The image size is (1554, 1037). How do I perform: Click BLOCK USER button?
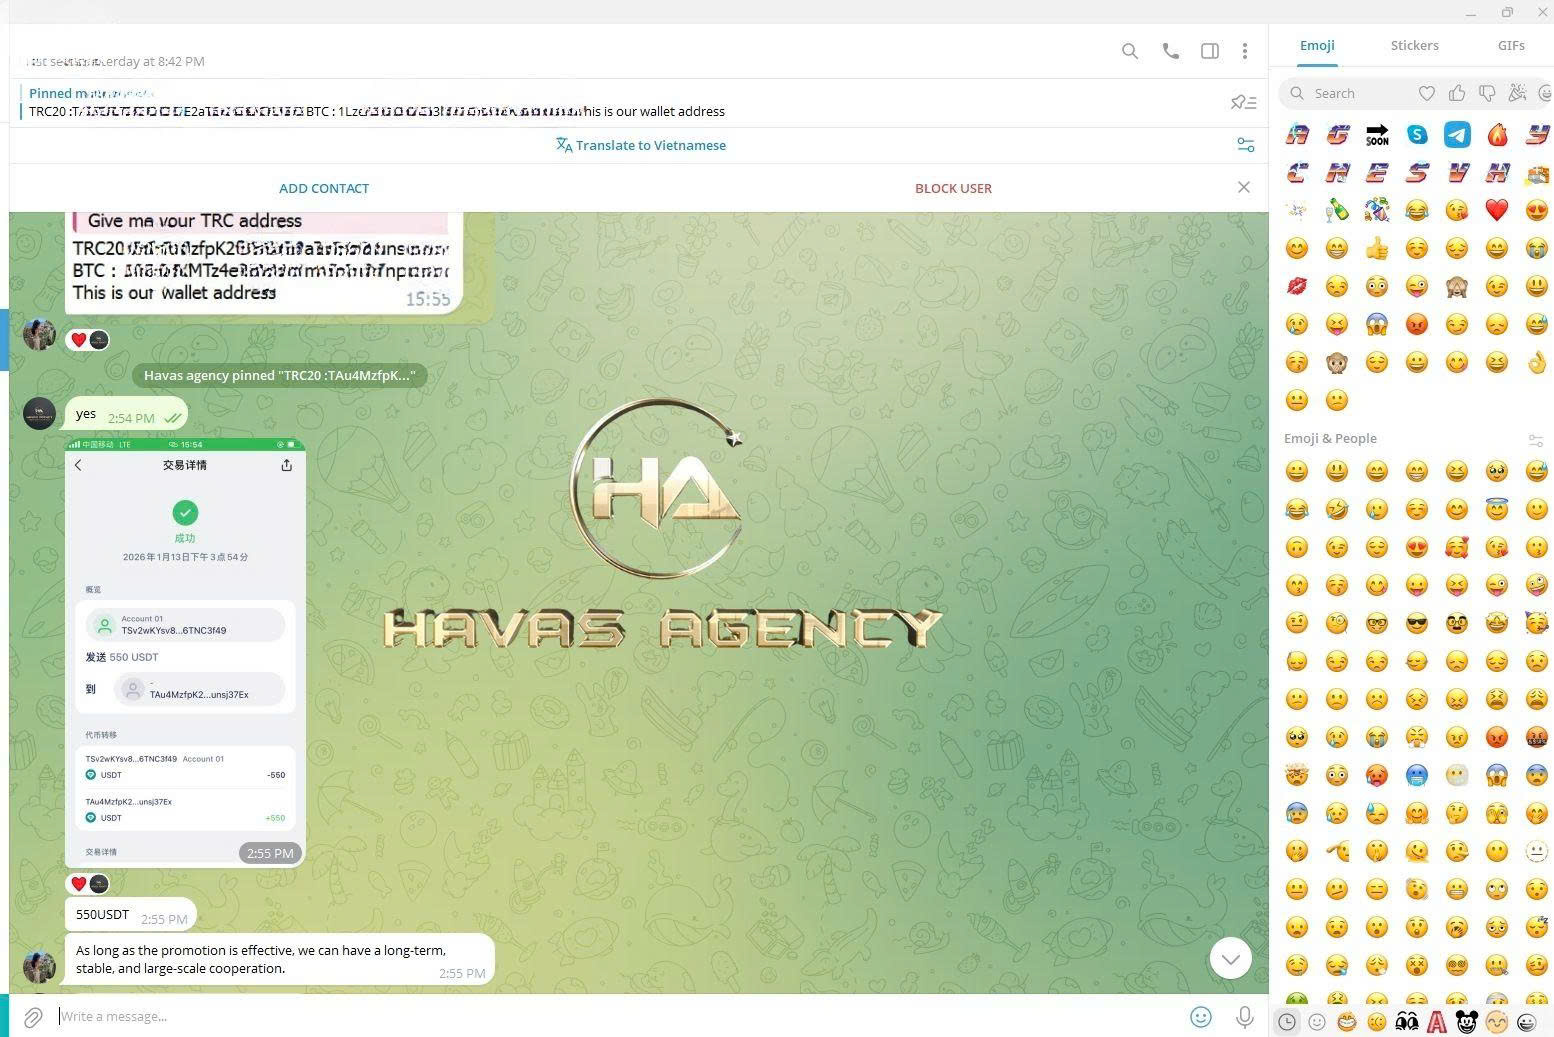953,188
